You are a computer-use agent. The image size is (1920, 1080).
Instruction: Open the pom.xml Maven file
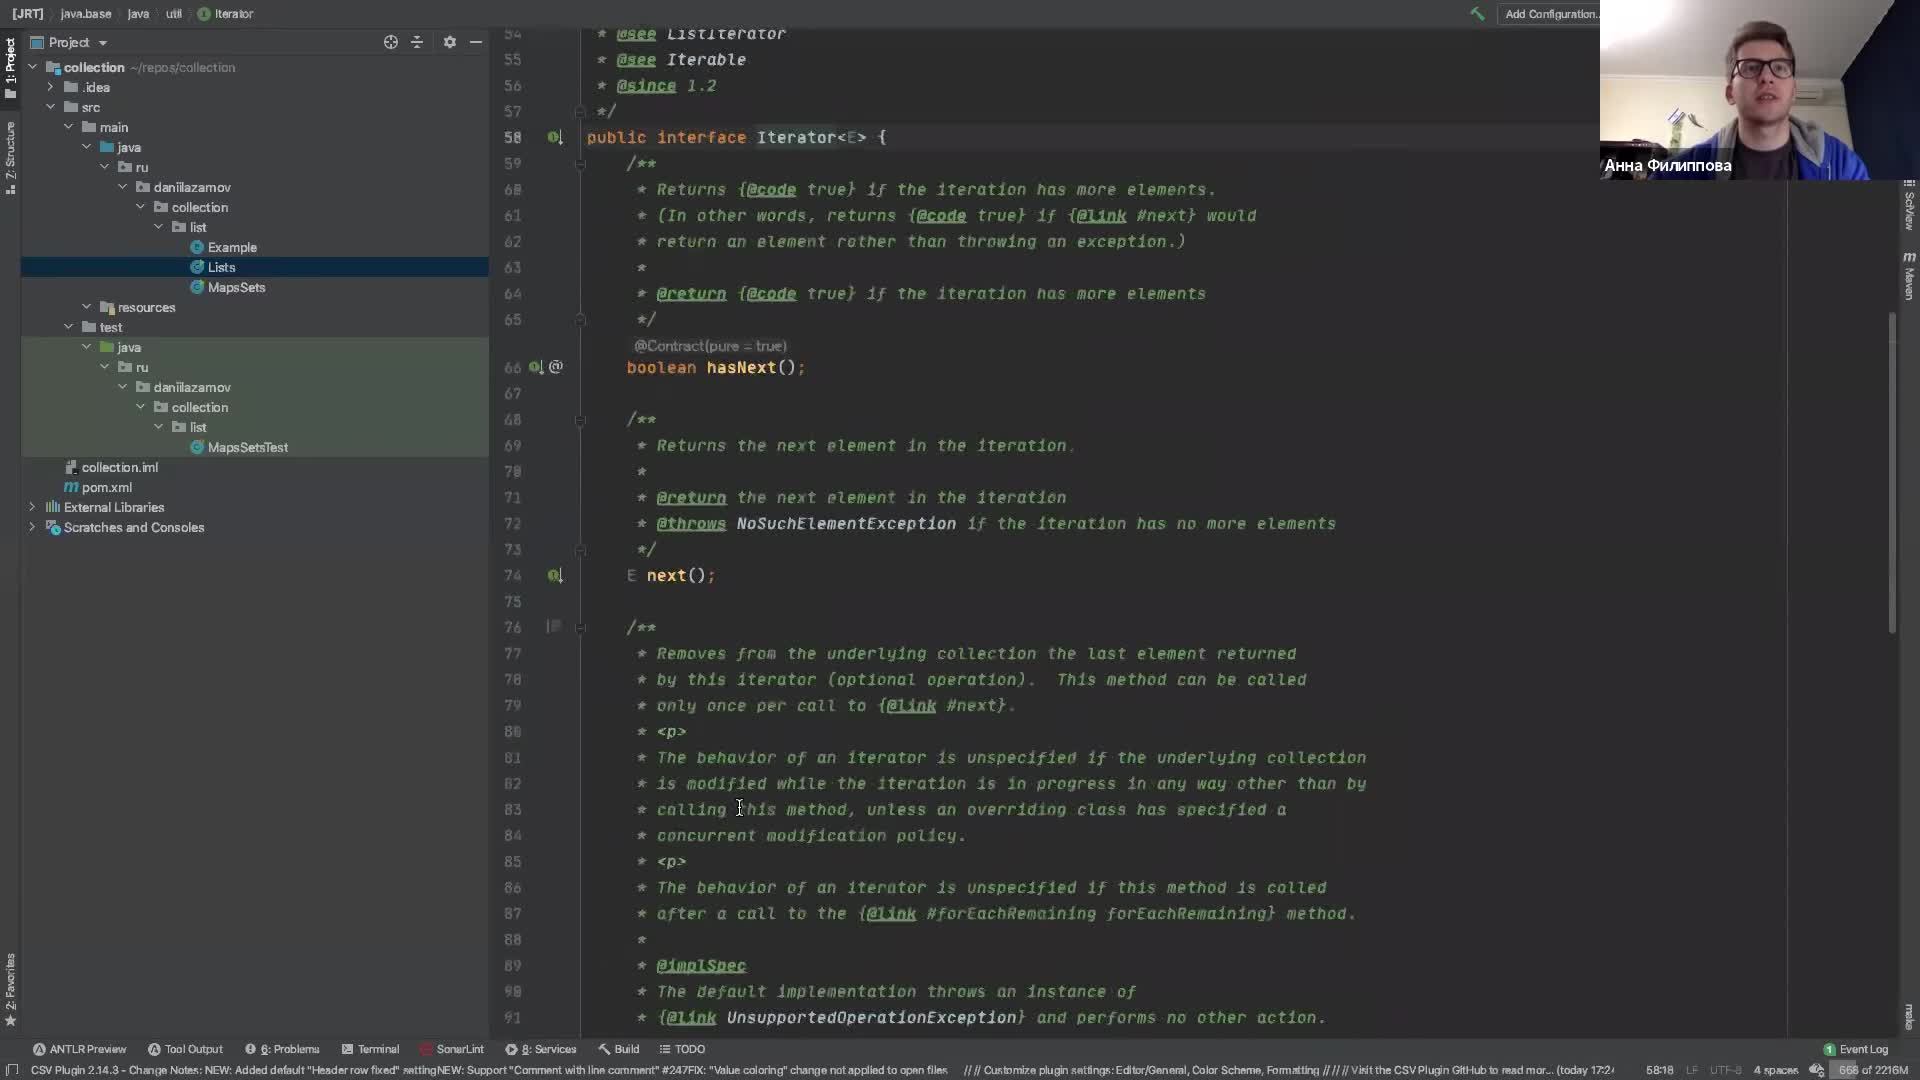tap(106, 487)
